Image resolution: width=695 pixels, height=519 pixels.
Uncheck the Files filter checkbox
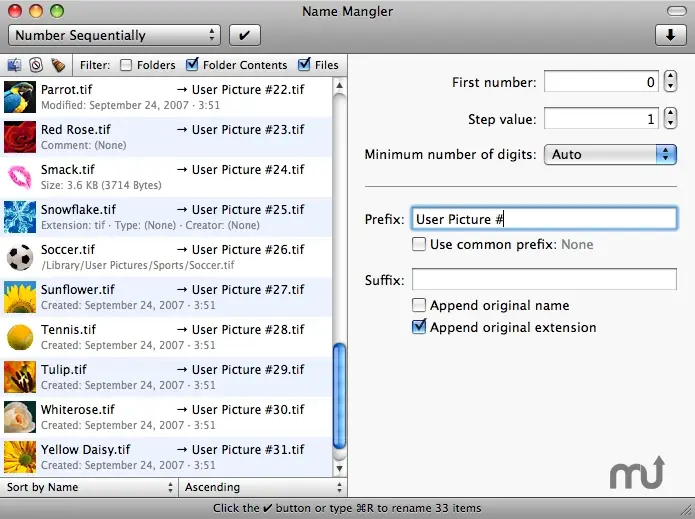304,65
